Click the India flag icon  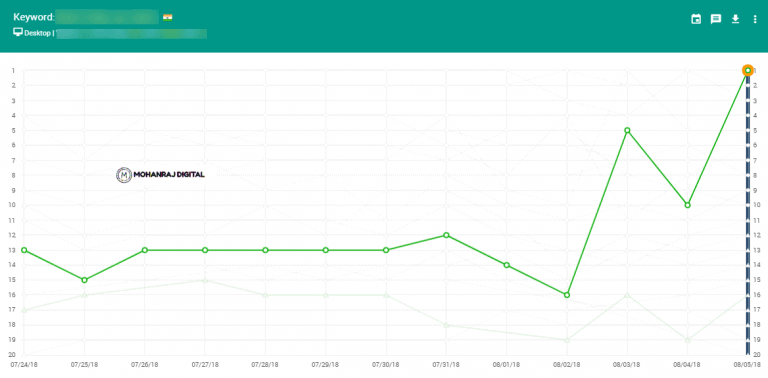[x=168, y=18]
